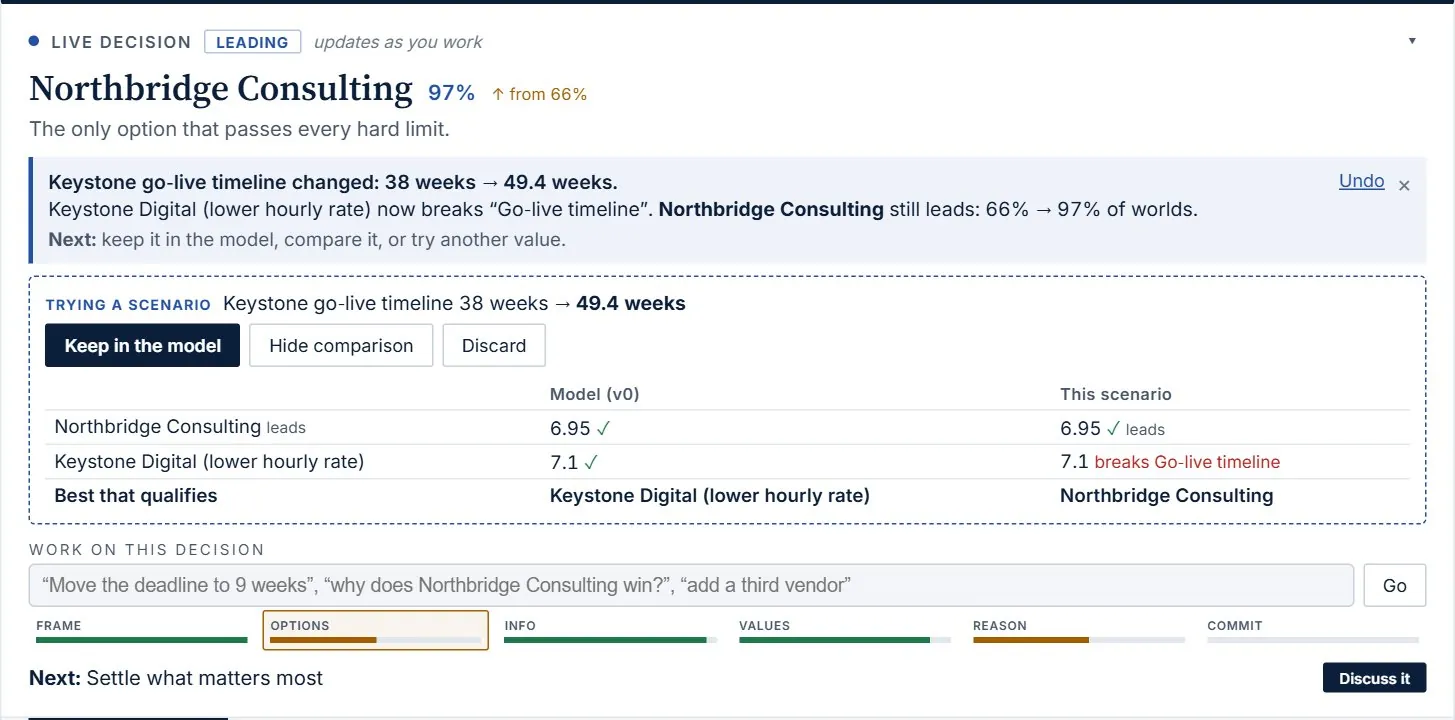Open Discuss it

pyautogui.click(x=1374, y=677)
